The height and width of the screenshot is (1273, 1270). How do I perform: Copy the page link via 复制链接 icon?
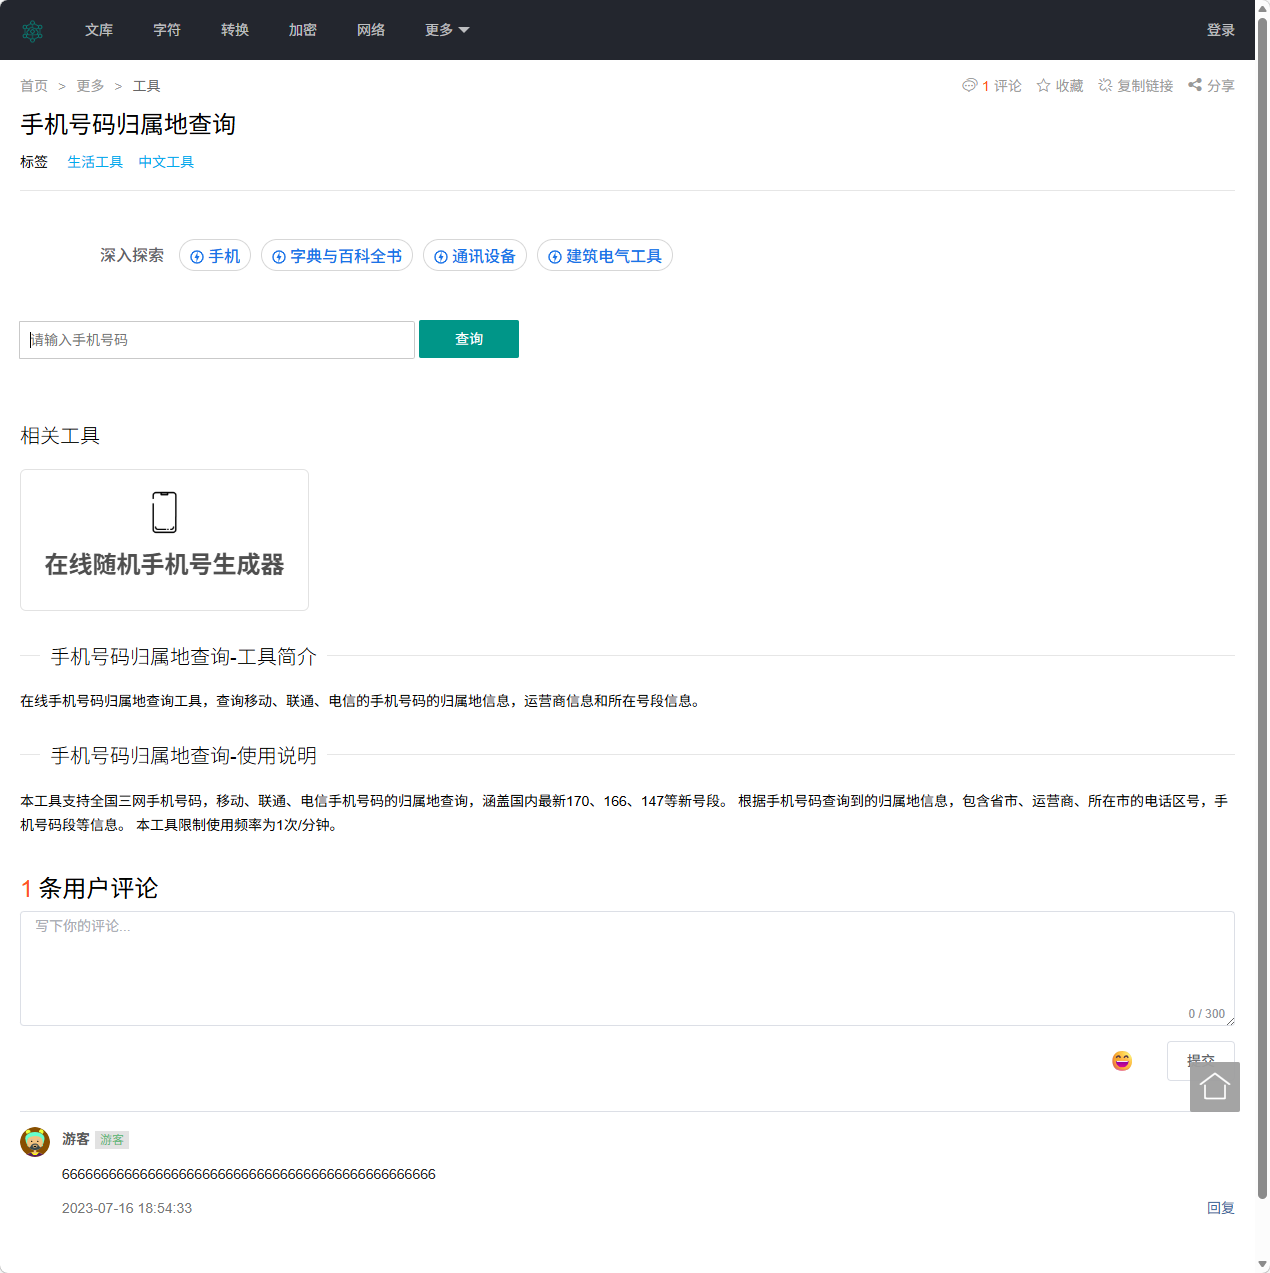tap(1135, 85)
